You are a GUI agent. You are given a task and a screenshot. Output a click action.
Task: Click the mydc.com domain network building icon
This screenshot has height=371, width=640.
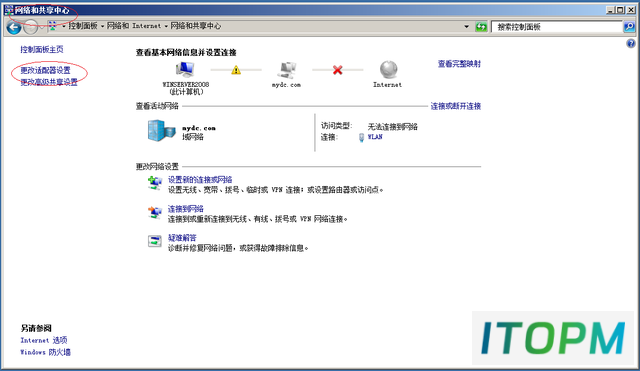point(161,131)
